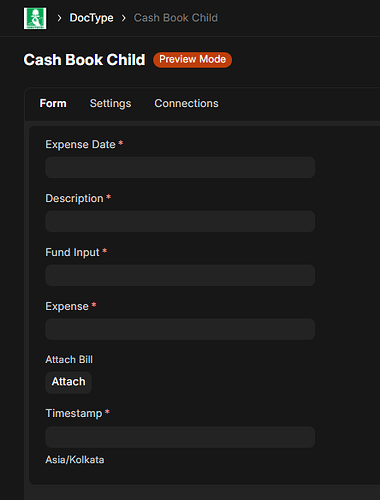Click the Attach Bill label

click(69, 359)
